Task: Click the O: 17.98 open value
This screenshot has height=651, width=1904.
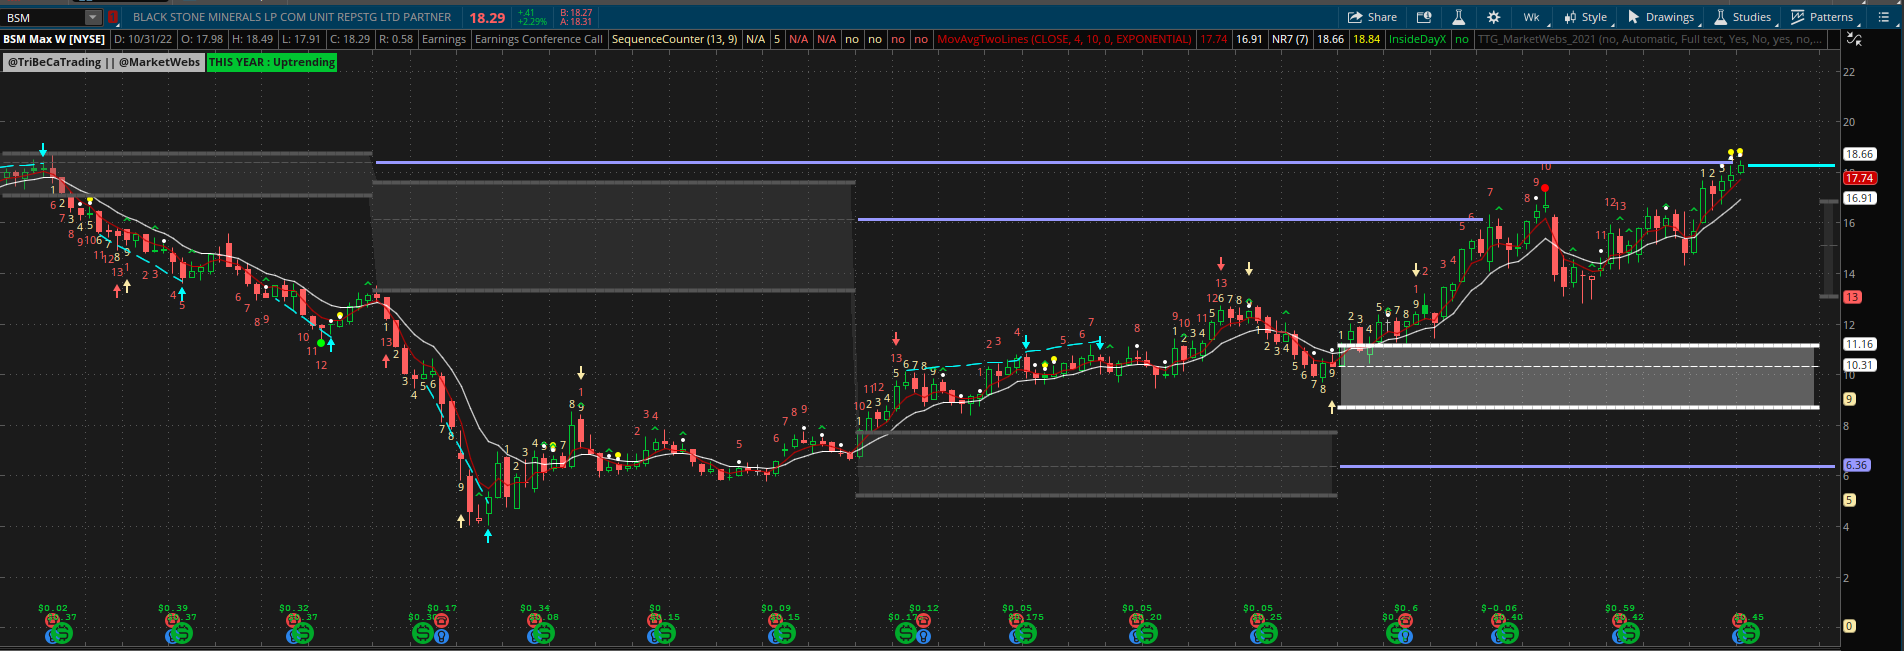Action: click(203, 39)
